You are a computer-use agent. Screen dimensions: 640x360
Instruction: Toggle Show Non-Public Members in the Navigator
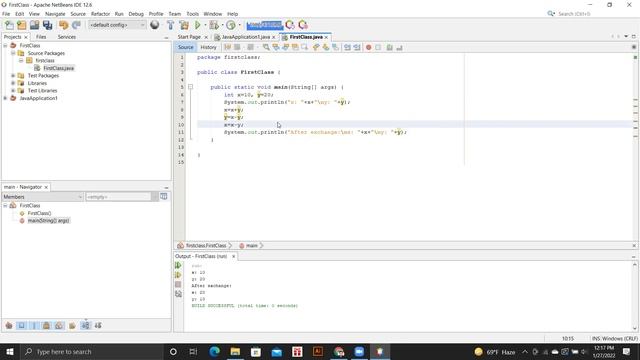tap(46, 325)
